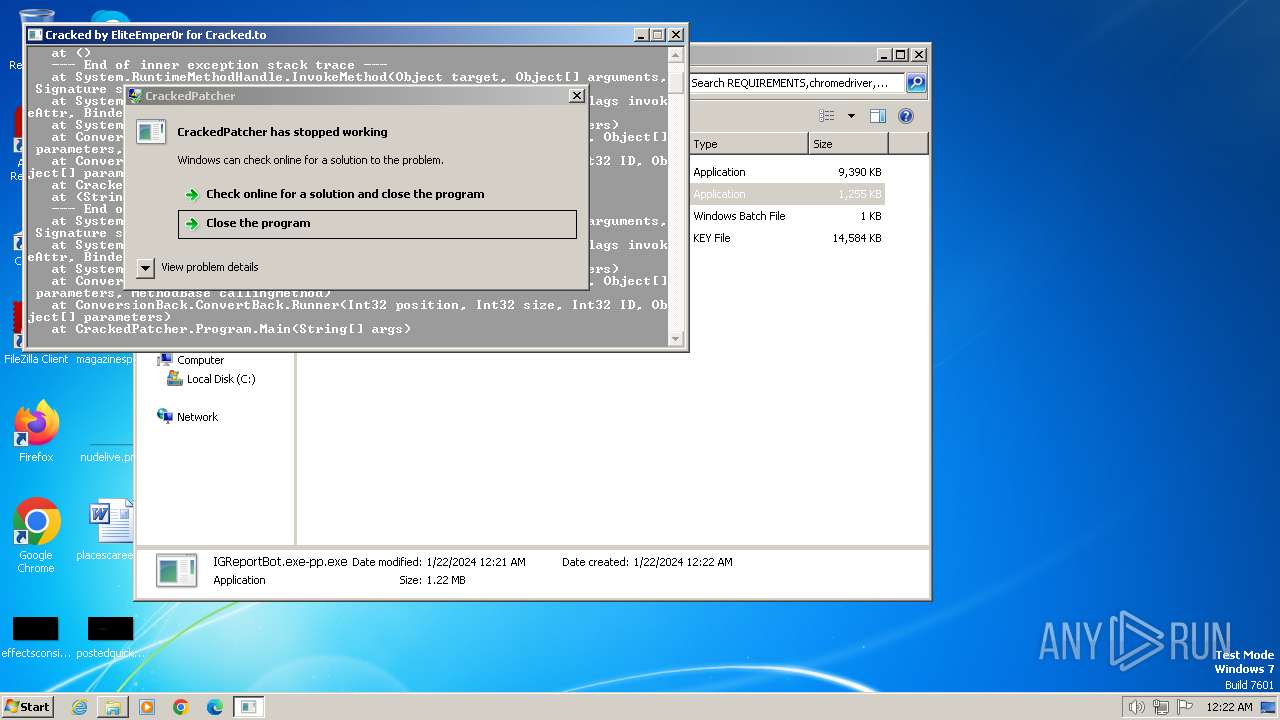Click the crashed program icon in the dialog
The width and height of the screenshot is (1280, 720).
point(151,132)
